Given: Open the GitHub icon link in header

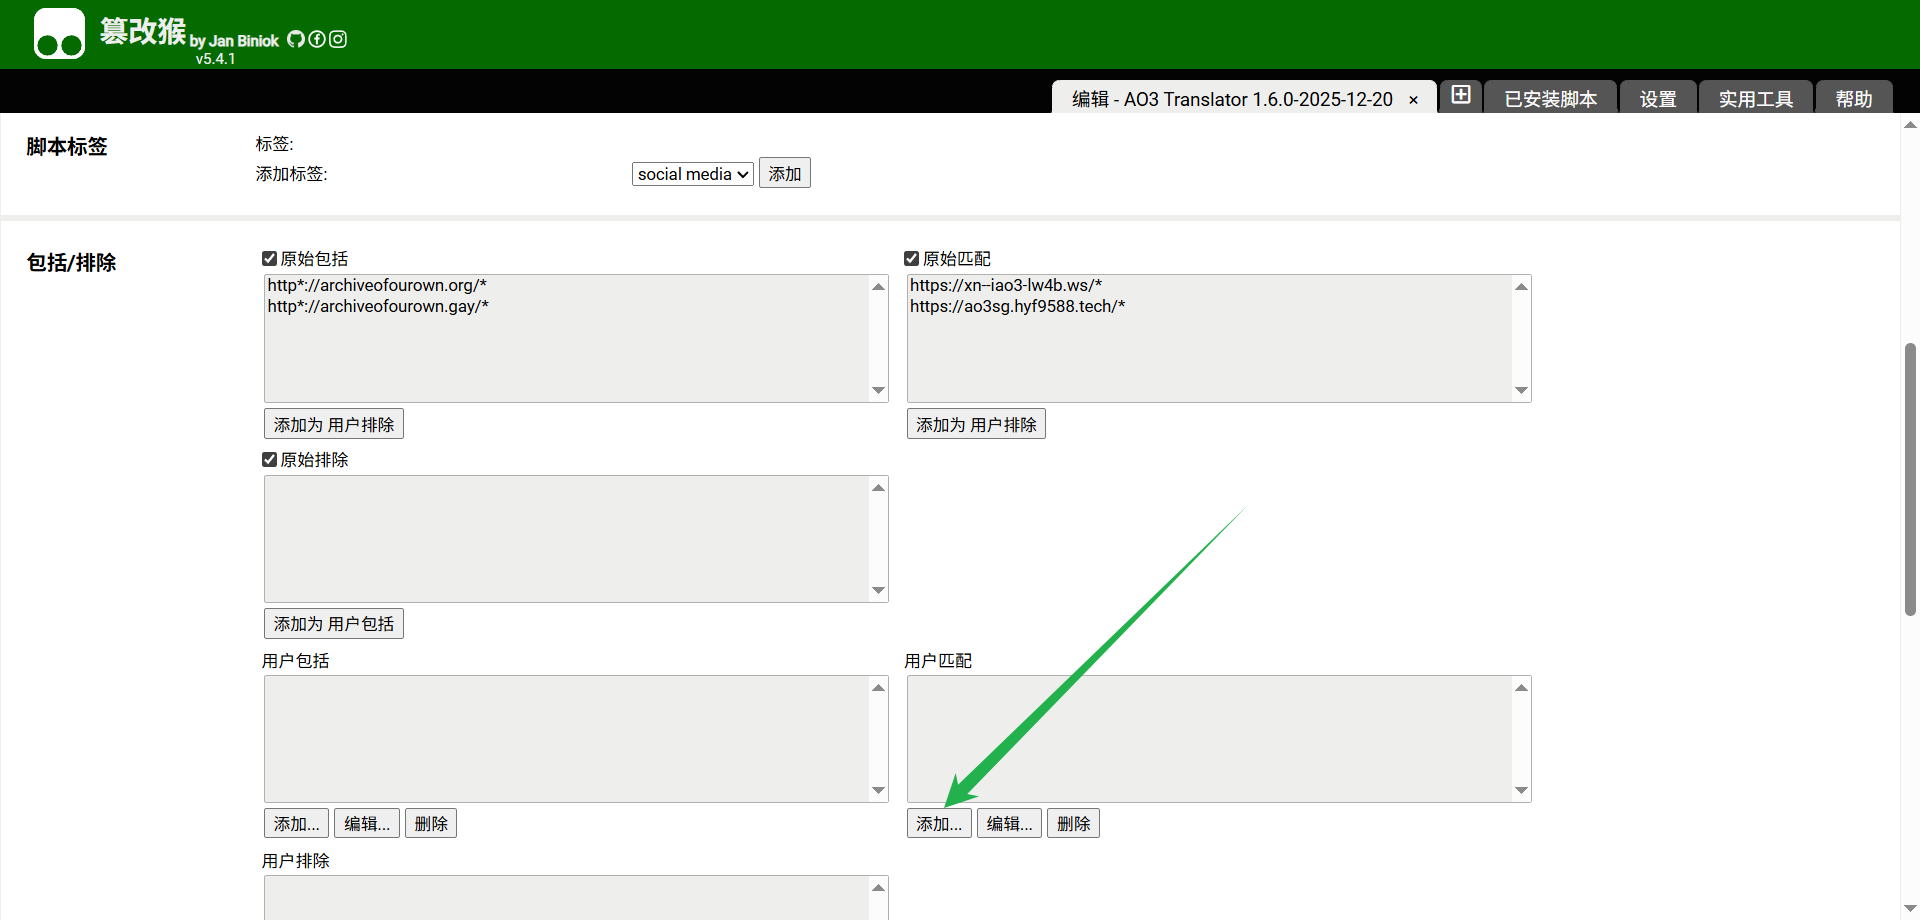Looking at the screenshot, I should [x=296, y=39].
